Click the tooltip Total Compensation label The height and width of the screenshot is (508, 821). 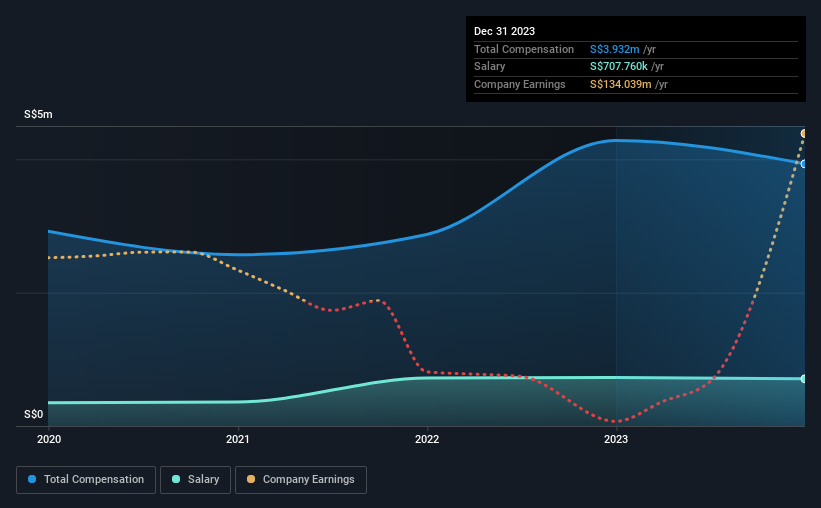point(524,49)
